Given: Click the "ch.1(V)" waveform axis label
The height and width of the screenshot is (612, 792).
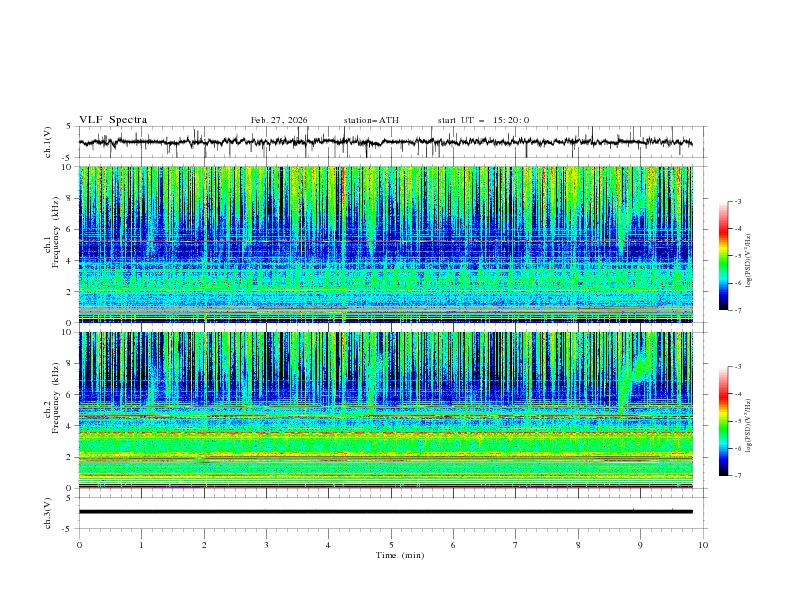Looking at the screenshot, I should (48, 142).
